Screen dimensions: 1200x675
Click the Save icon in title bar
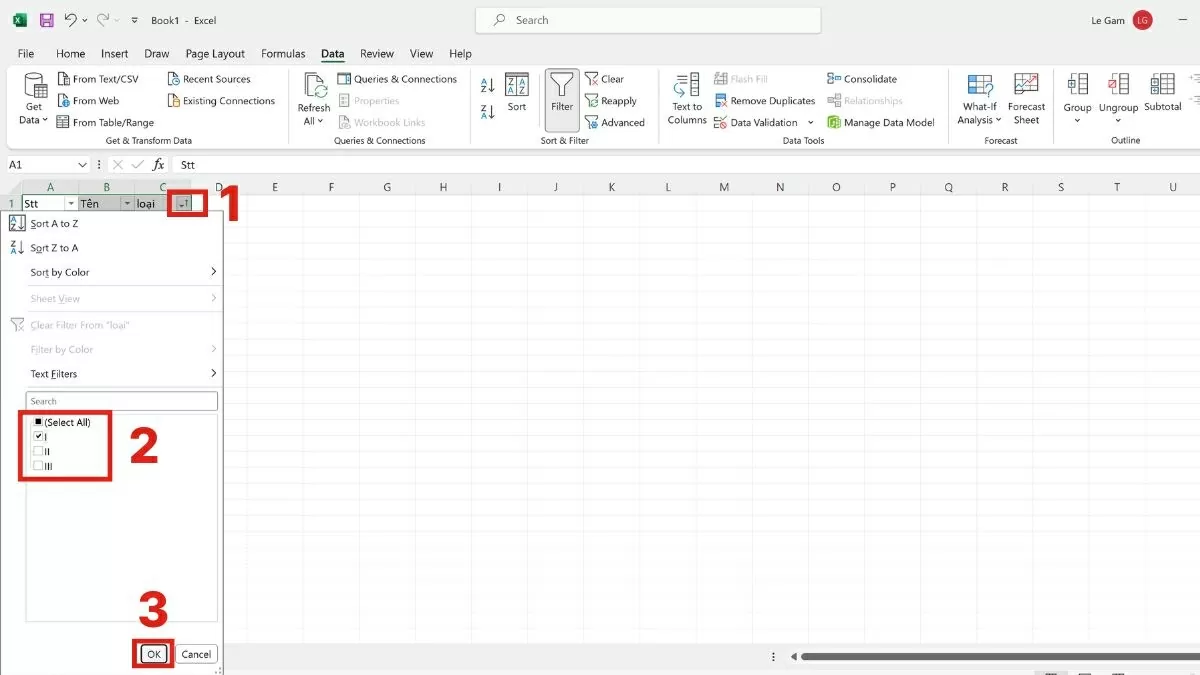click(47, 20)
